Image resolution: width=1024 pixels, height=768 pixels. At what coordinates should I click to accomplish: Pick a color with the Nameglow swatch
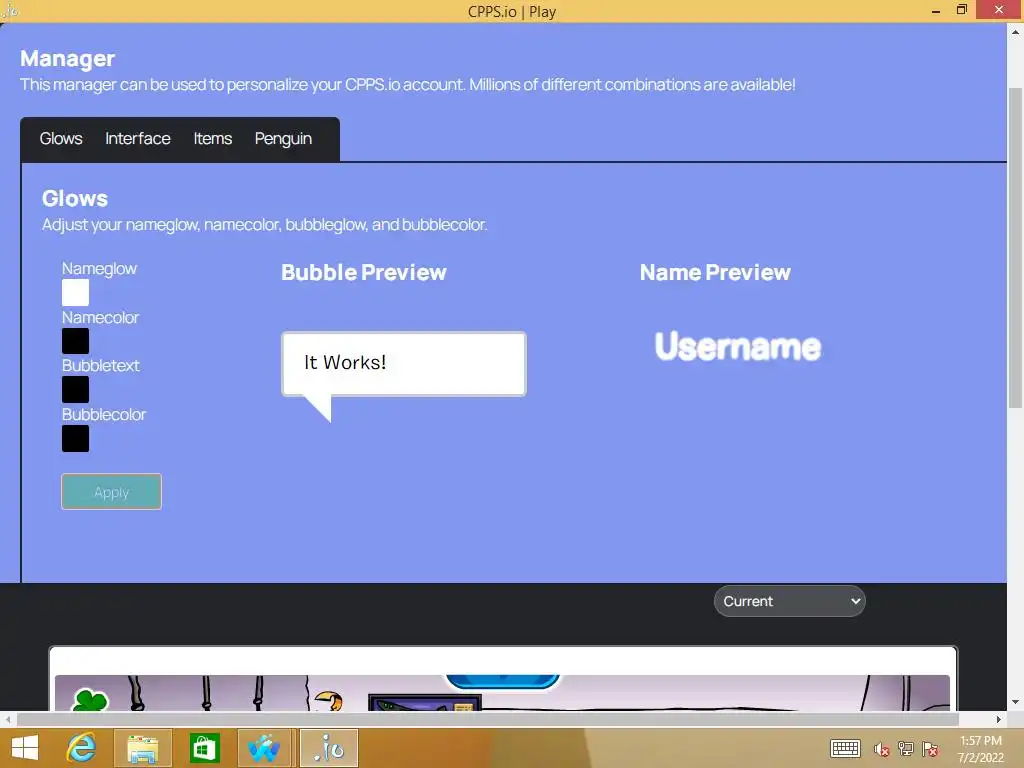(76, 293)
